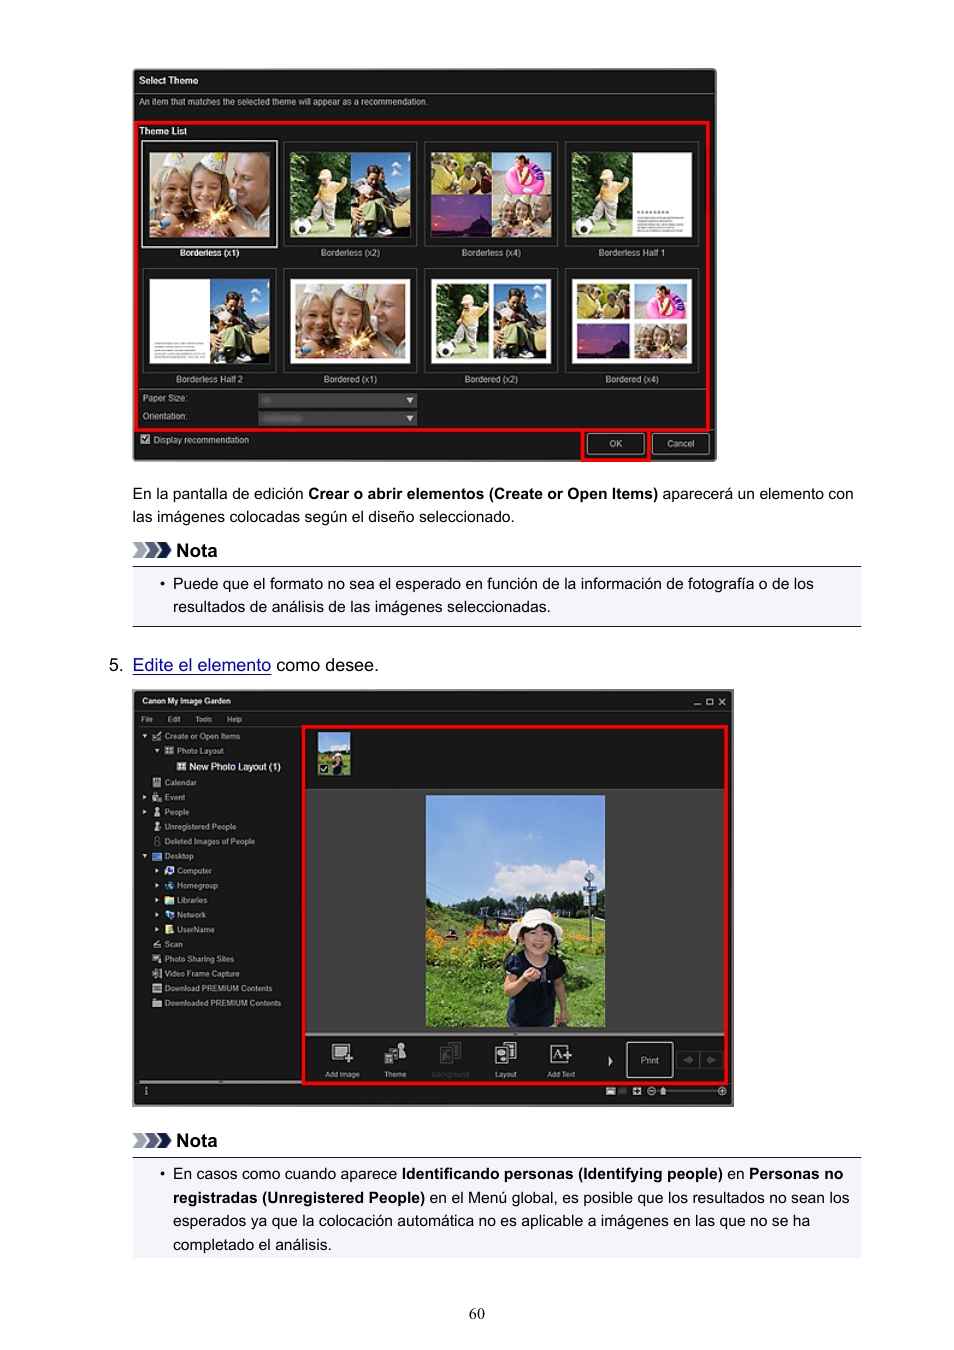Viewport: 954px width, 1350px height.
Task: Click the Add Text icon
Action: point(561,1054)
